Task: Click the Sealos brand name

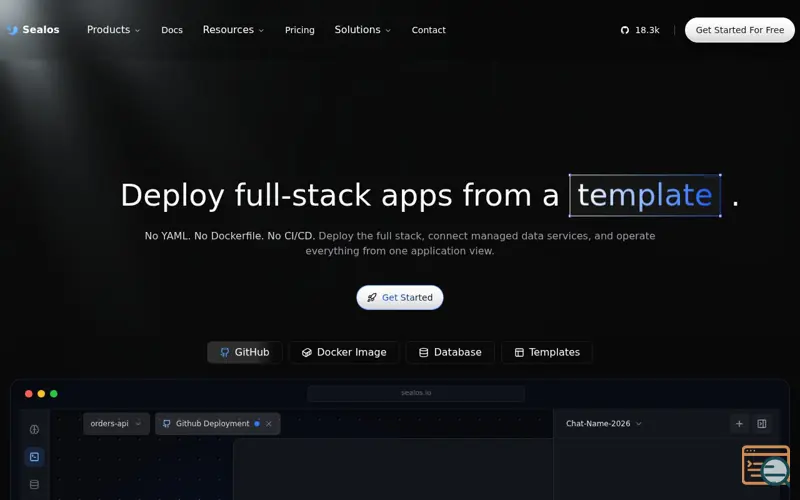Action: pyautogui.click(x=41, y=30)
